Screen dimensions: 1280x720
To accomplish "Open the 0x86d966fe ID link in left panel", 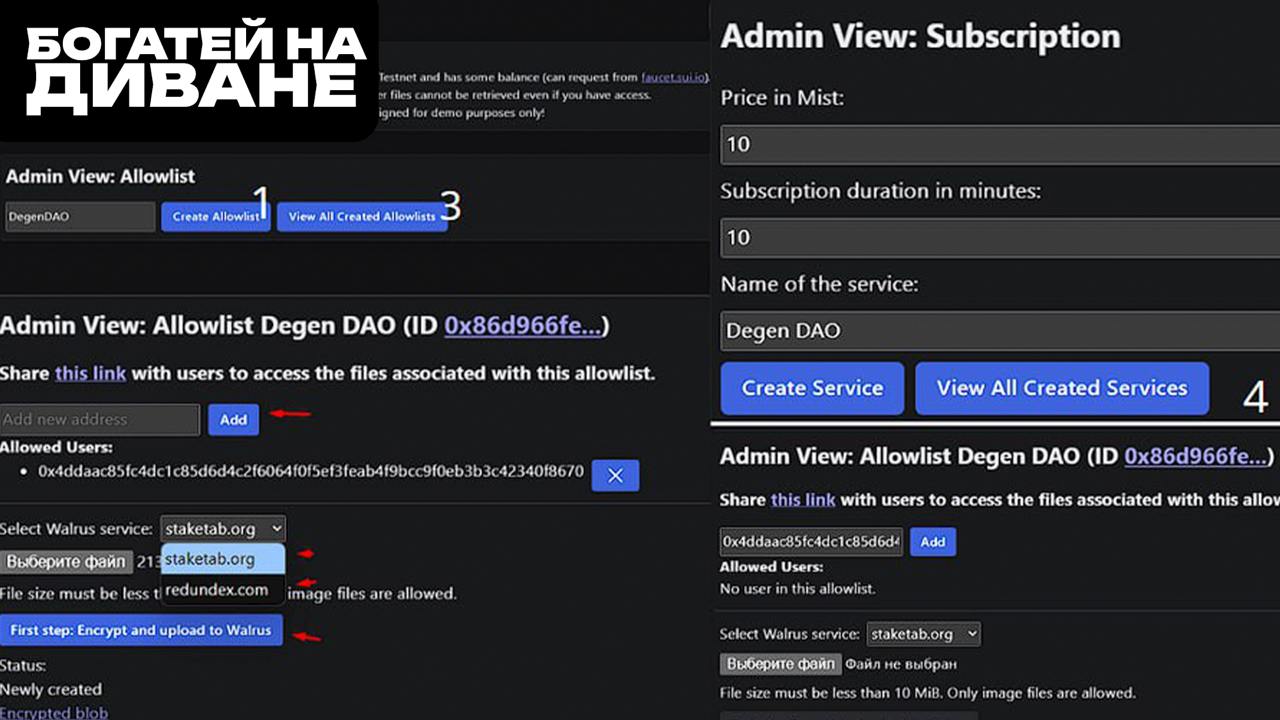I will 523,326.
